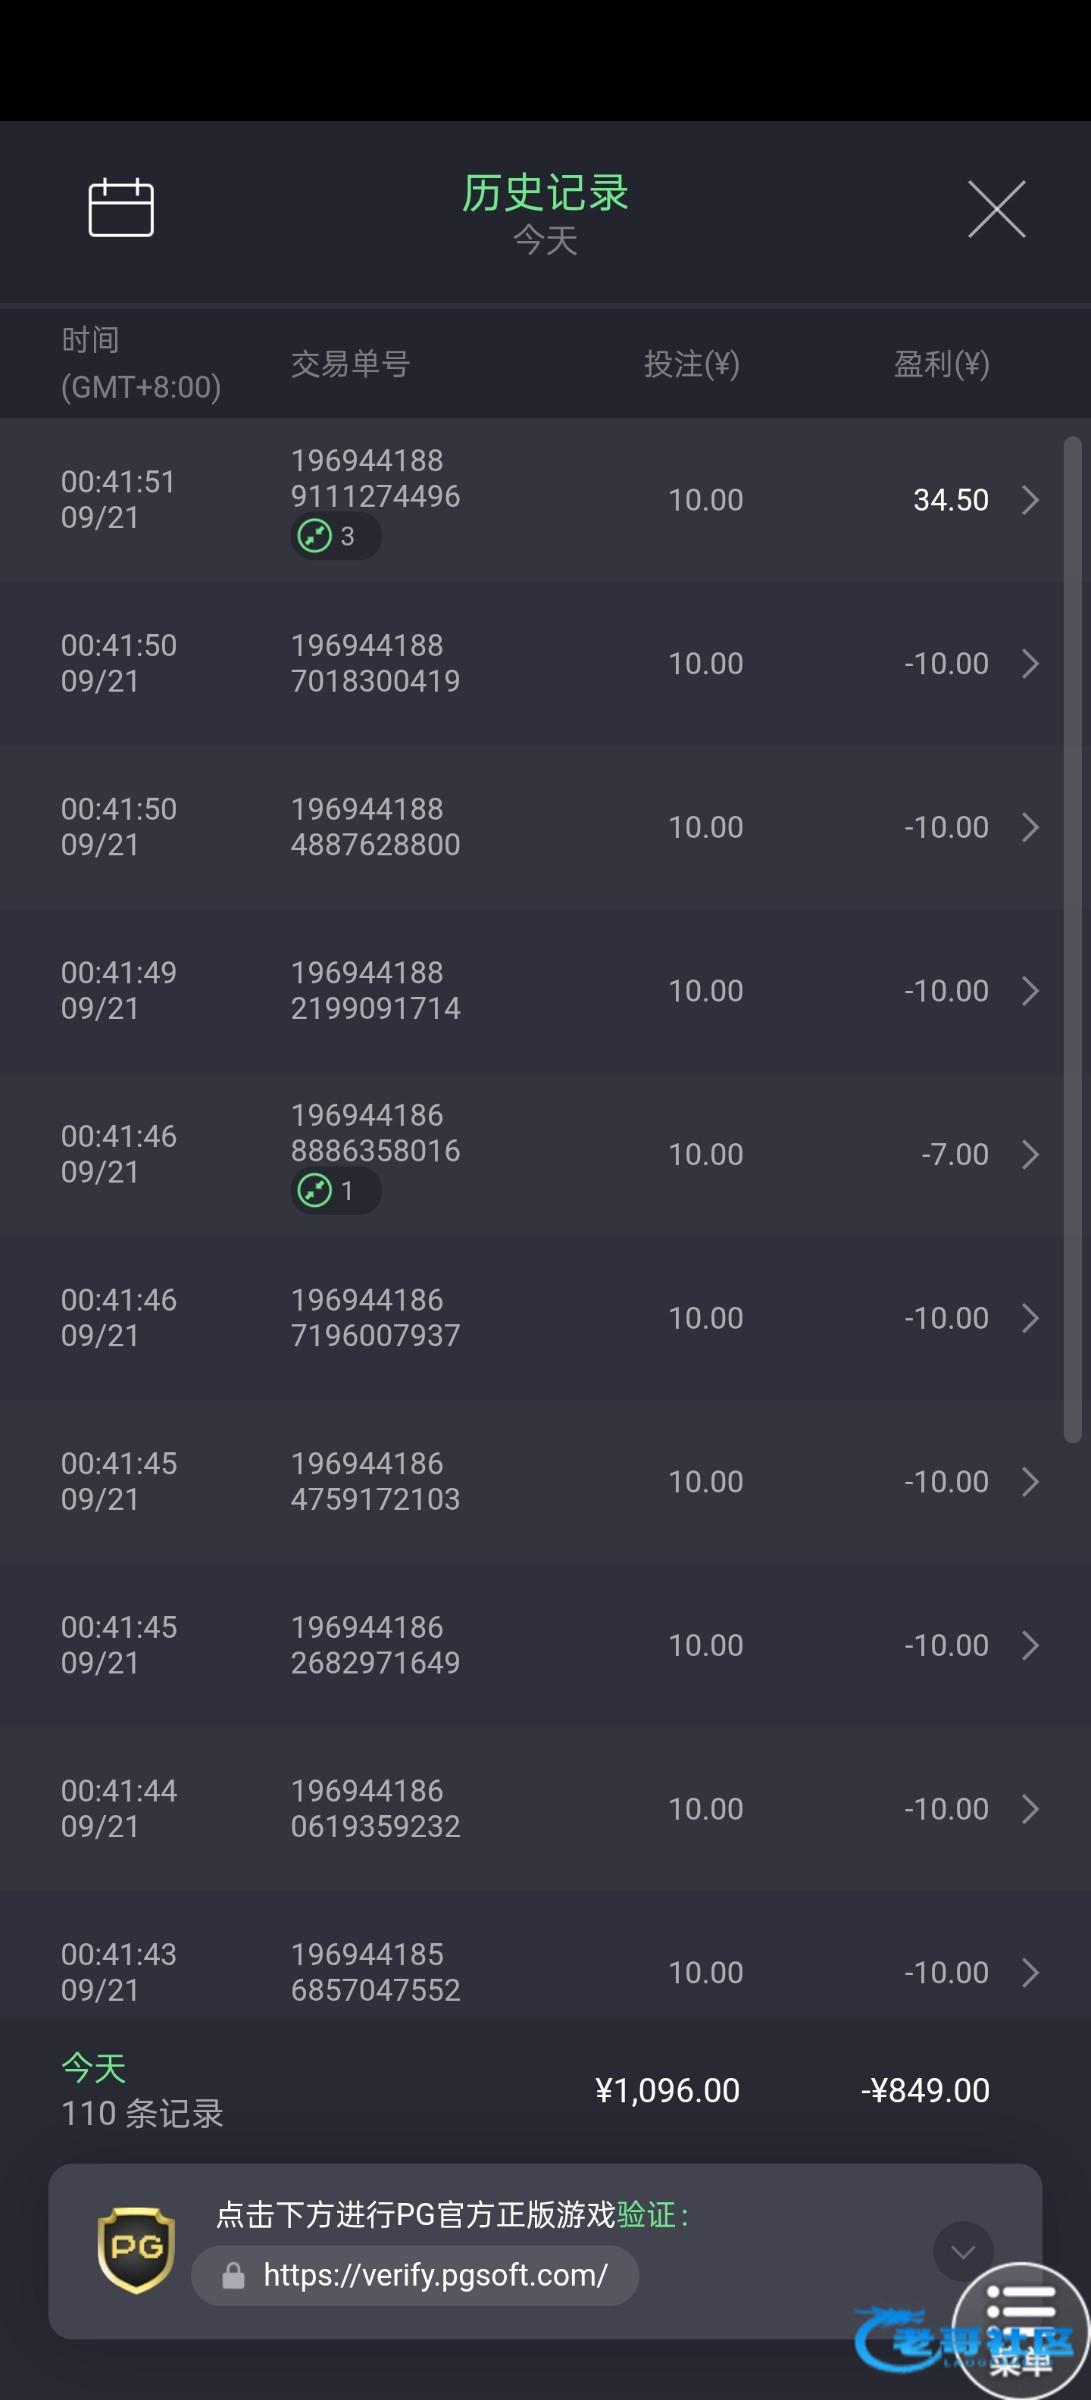Collapse the PG verification banner
The width and height of the screenshot is (1091, 2400).
point(962,2251)
